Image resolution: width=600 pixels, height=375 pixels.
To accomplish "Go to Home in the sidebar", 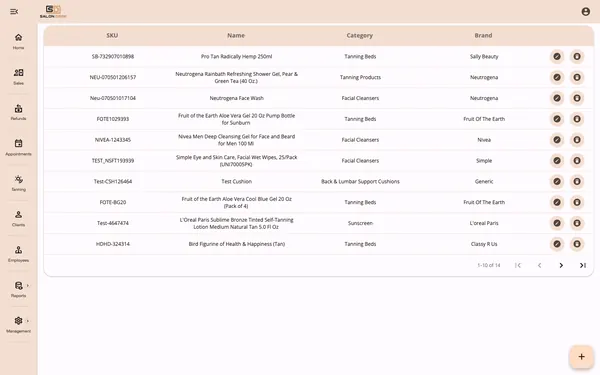I will (18, 41).
